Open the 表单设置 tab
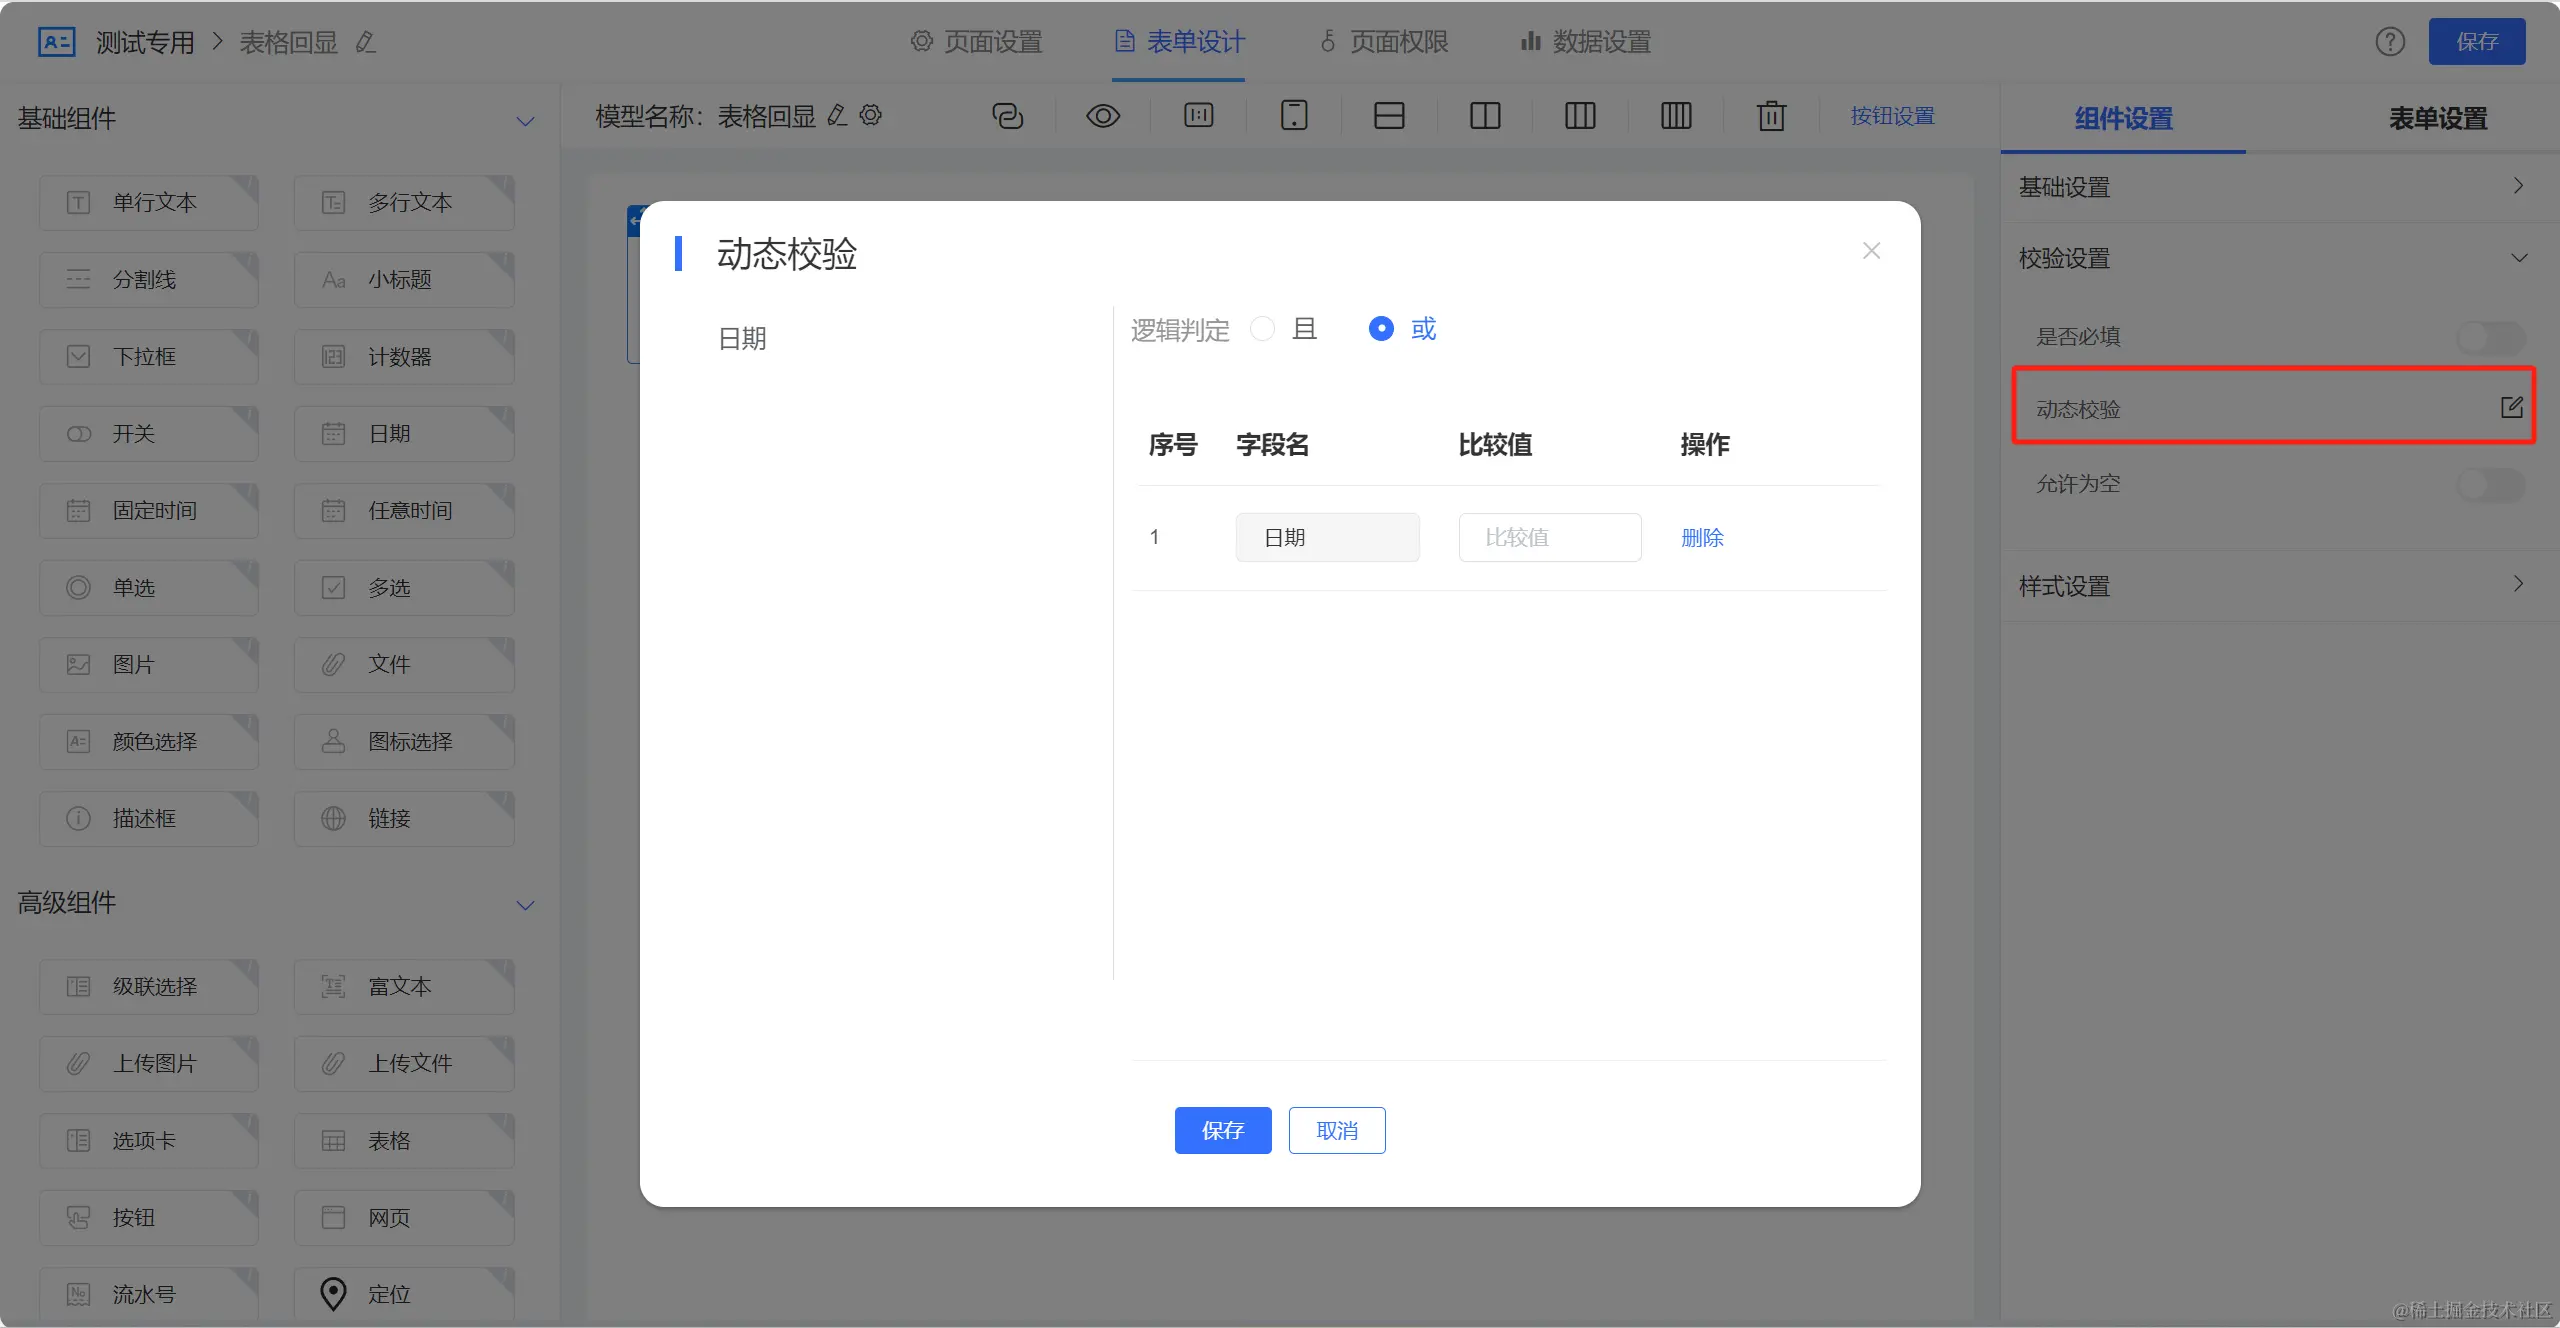2560x1328 pixels. click(x=2437, y=118)
